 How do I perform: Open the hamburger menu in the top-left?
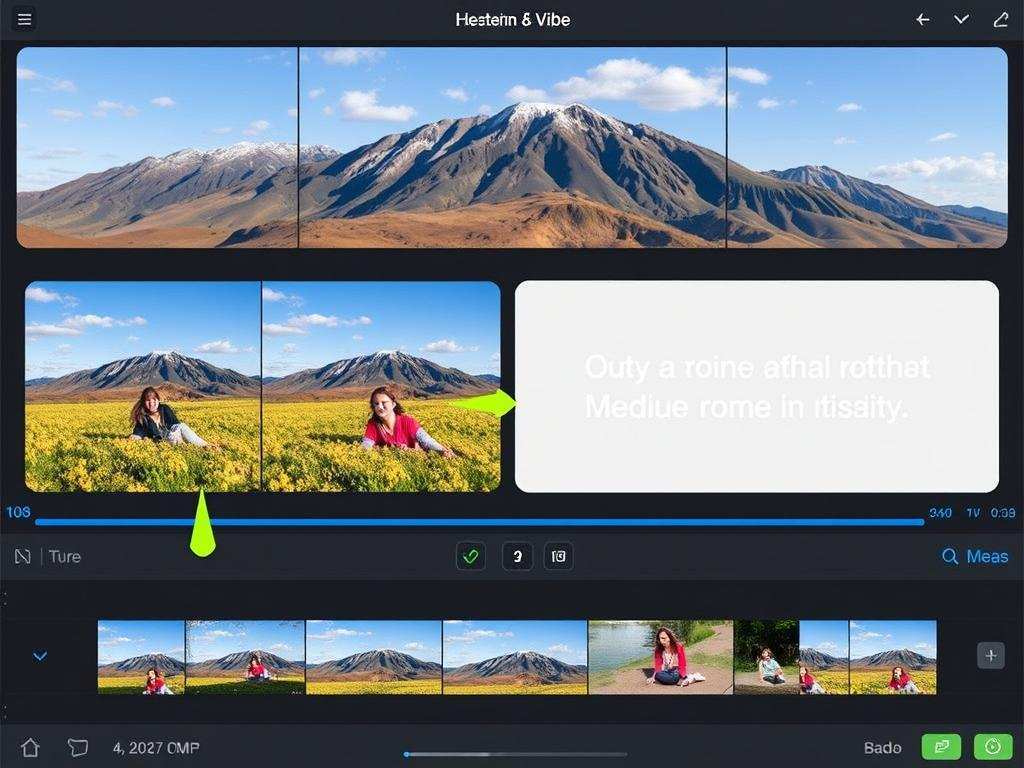tap(25, 19)
